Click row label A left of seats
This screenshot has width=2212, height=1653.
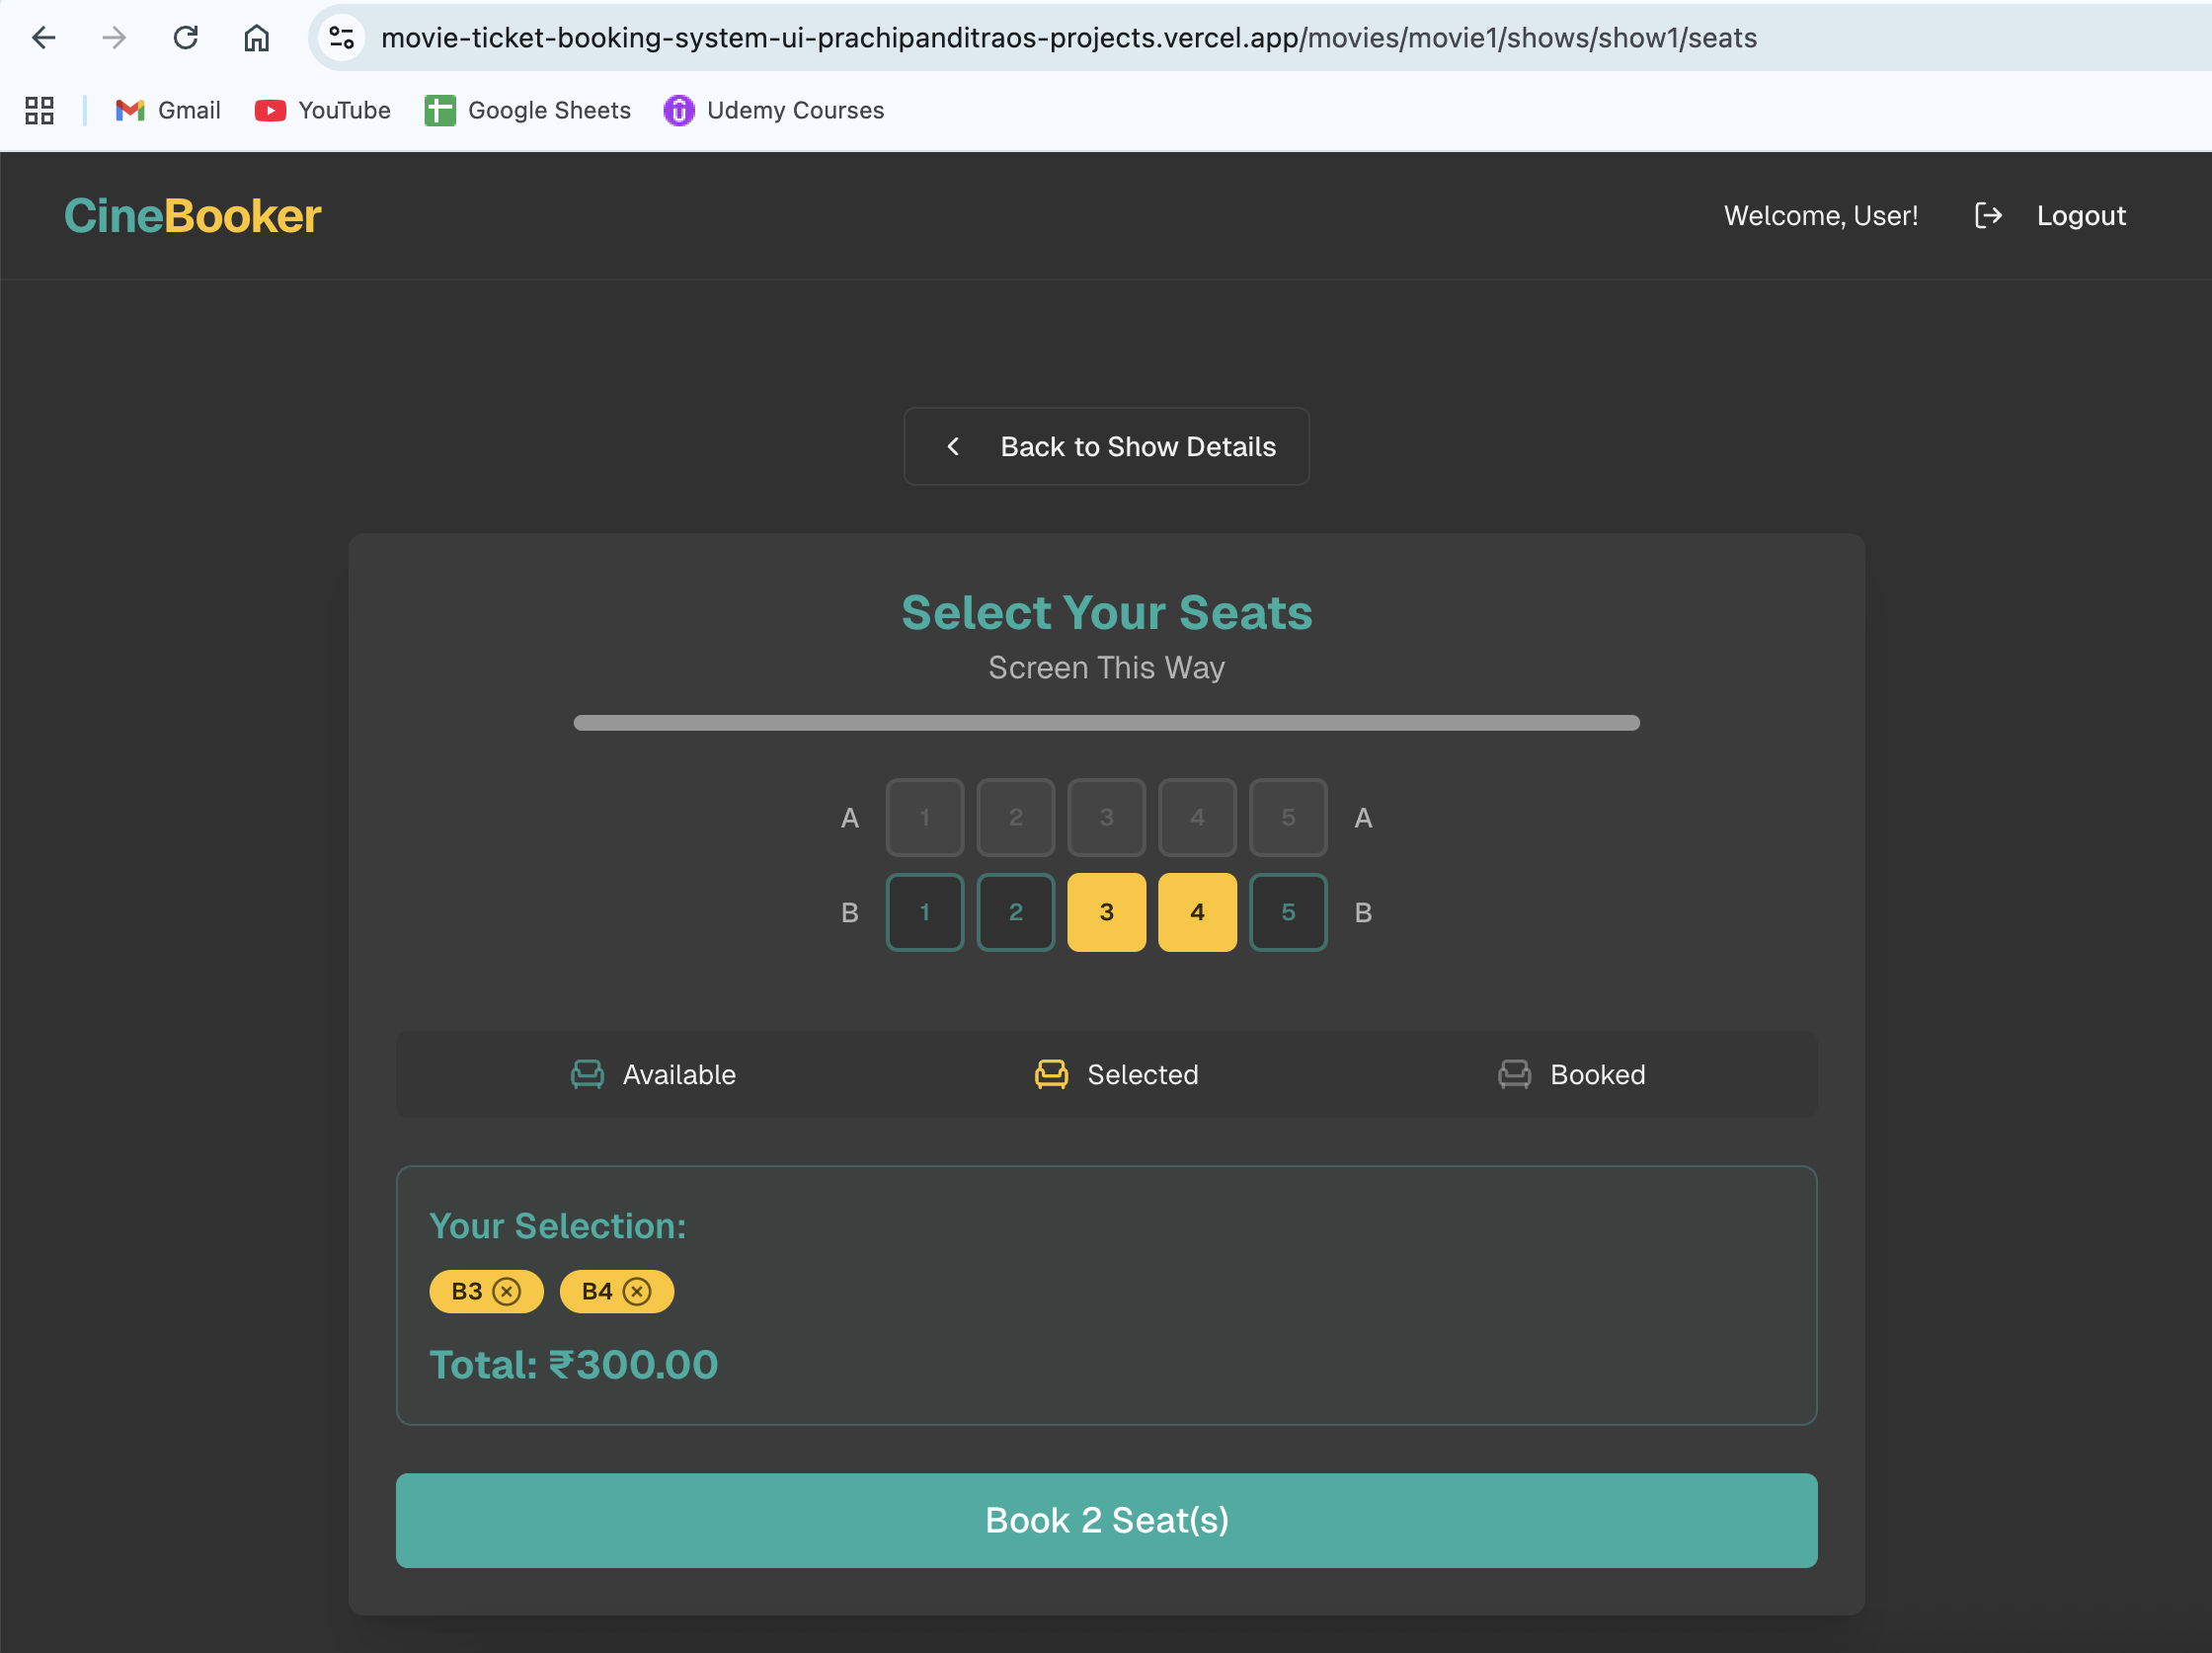(x=850, y=817)
